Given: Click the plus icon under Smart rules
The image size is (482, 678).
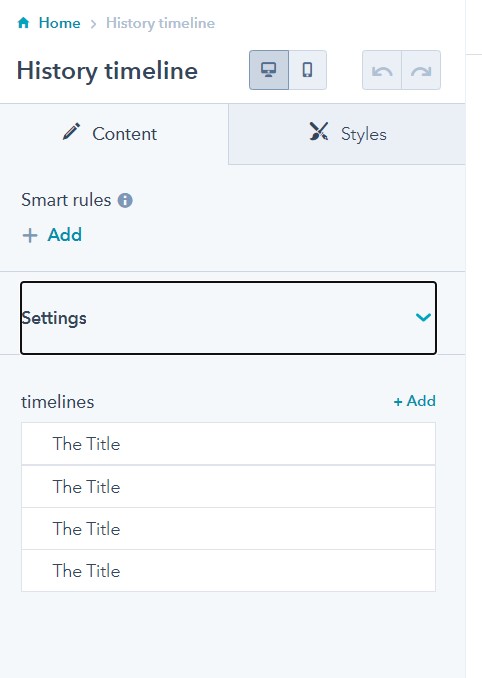Looking at the screenshot, I should pyautogui.click(x=30, y=236).
